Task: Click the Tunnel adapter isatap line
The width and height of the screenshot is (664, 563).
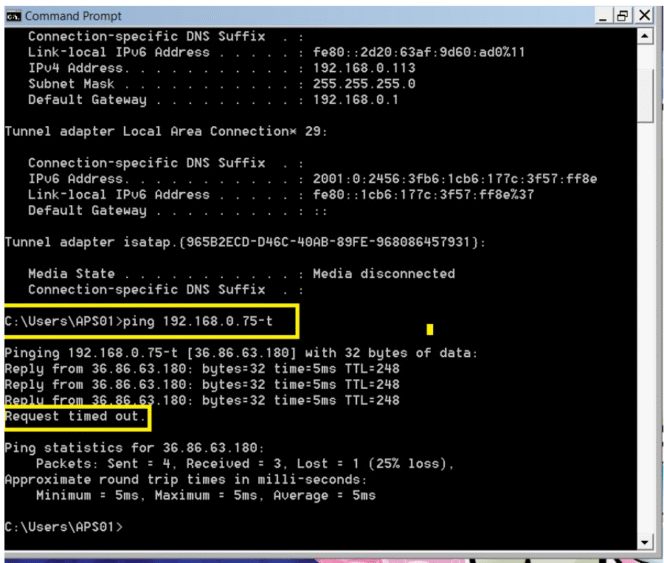Action: (245, 242)
